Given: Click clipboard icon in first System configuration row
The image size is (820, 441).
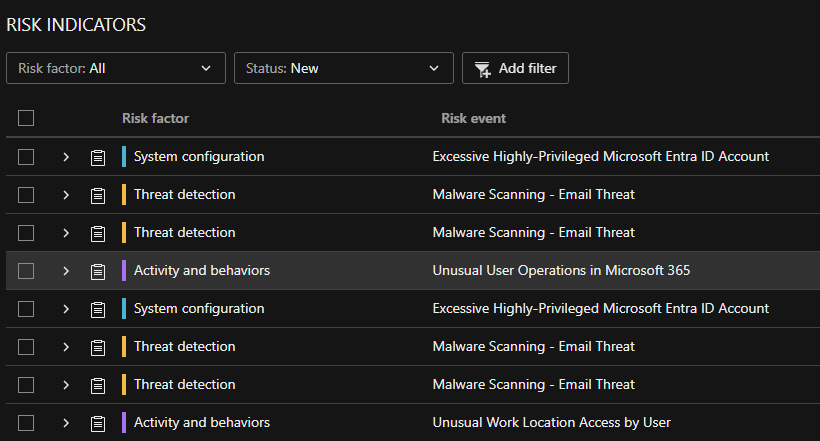Looking at the screenshot, I should (98, 157).
